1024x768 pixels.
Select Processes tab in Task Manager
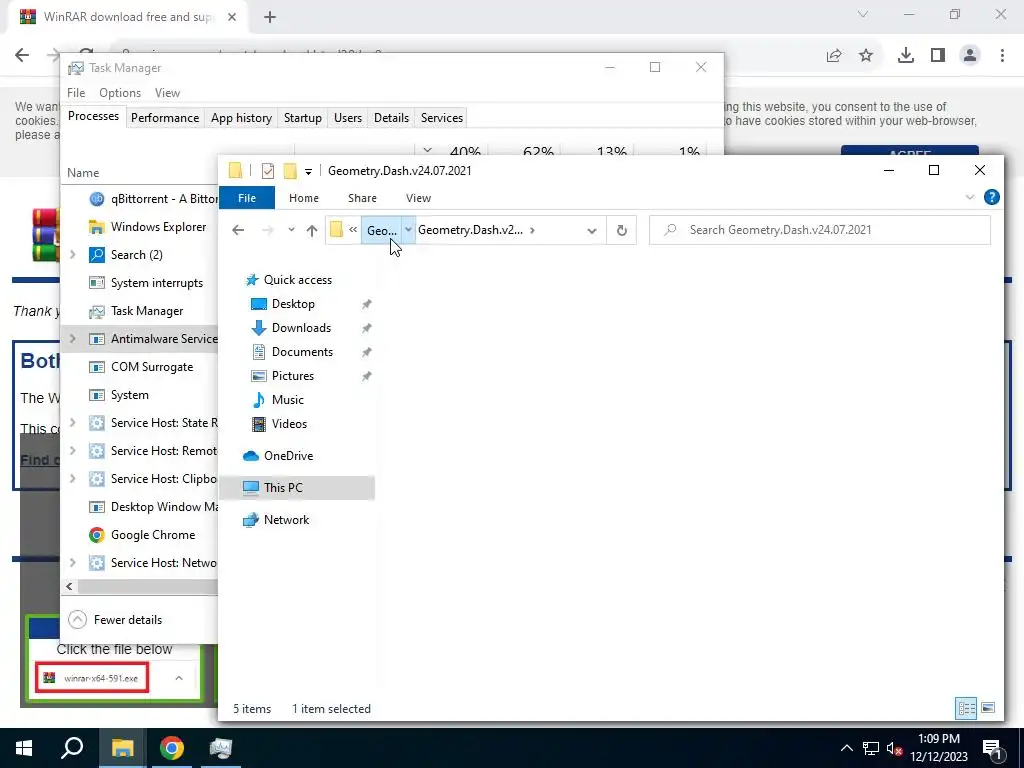click(93, 116)
